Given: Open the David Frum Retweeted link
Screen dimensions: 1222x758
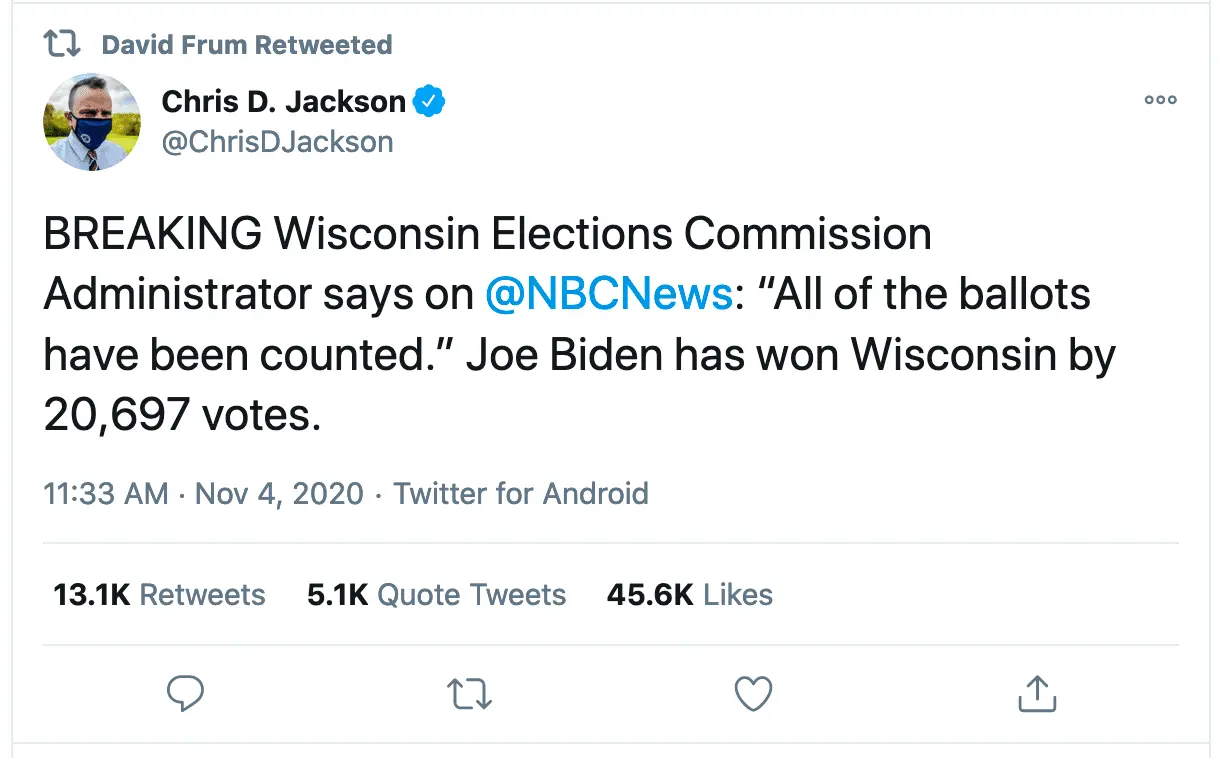Looking at the screenshot, I should point(247,45).
